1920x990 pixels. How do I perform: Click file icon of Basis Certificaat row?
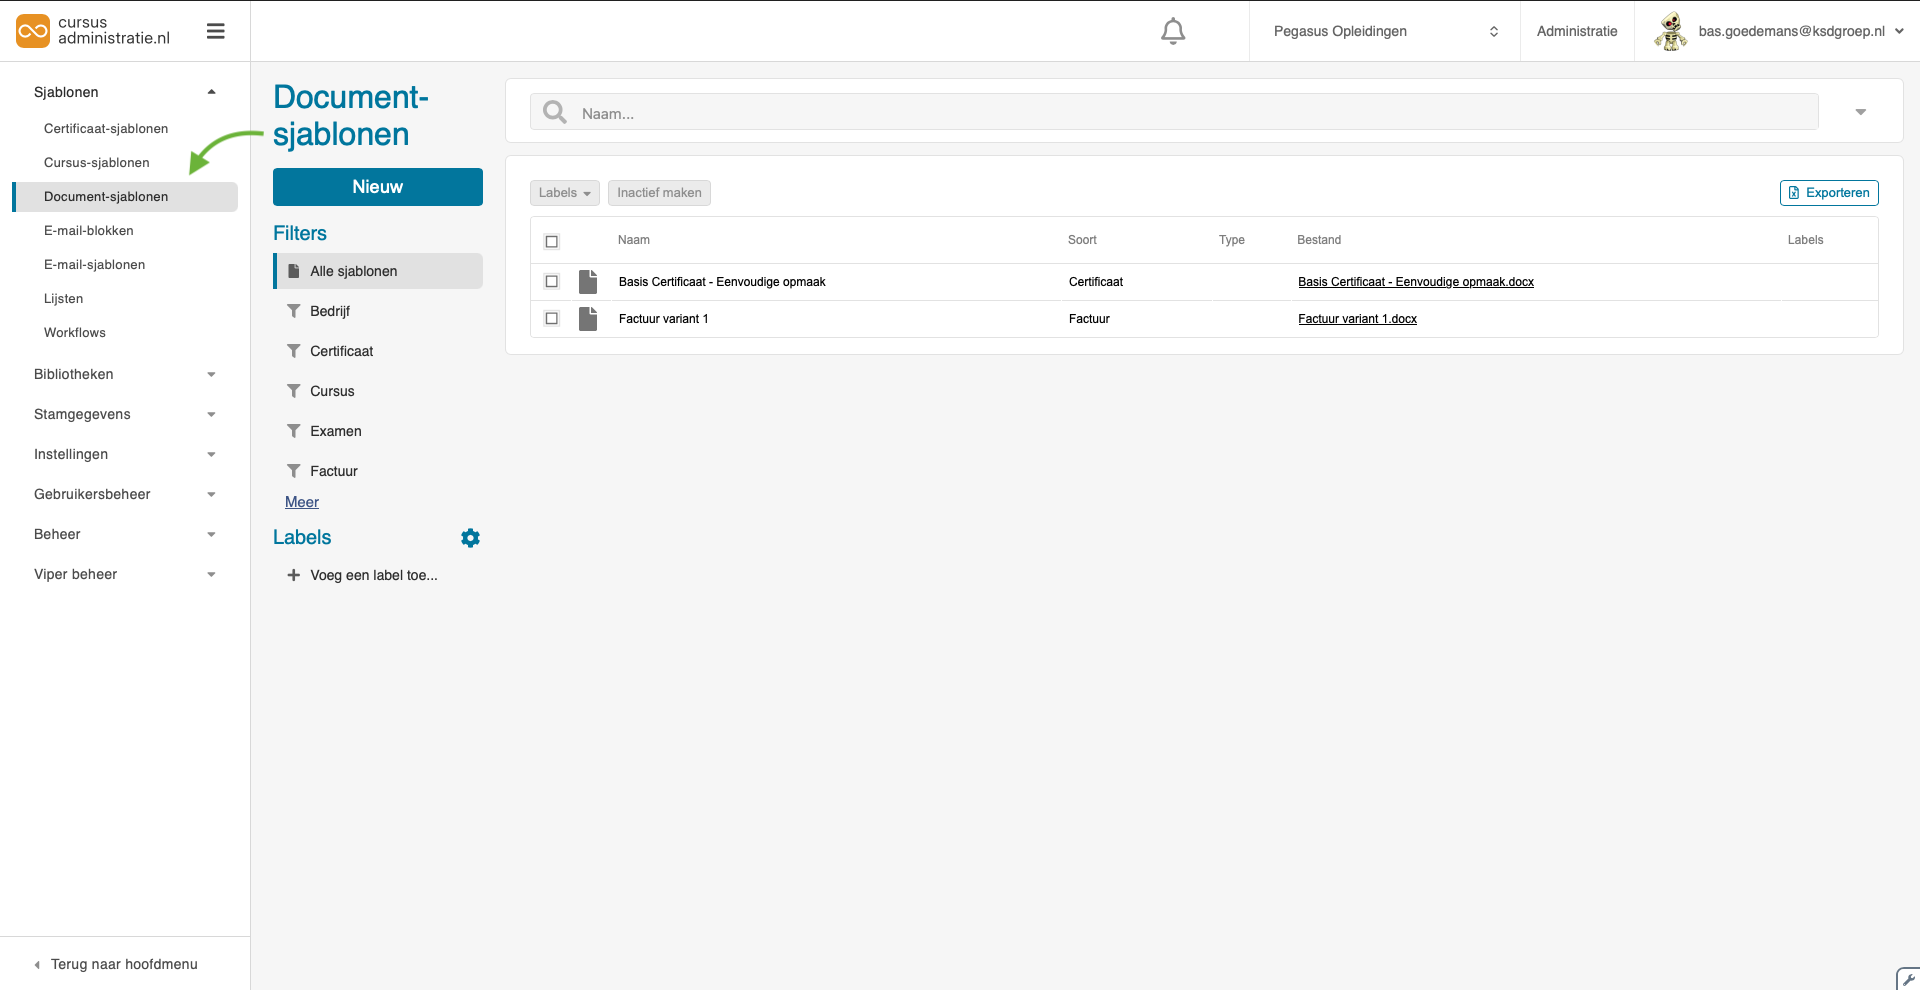click(588, 282)
